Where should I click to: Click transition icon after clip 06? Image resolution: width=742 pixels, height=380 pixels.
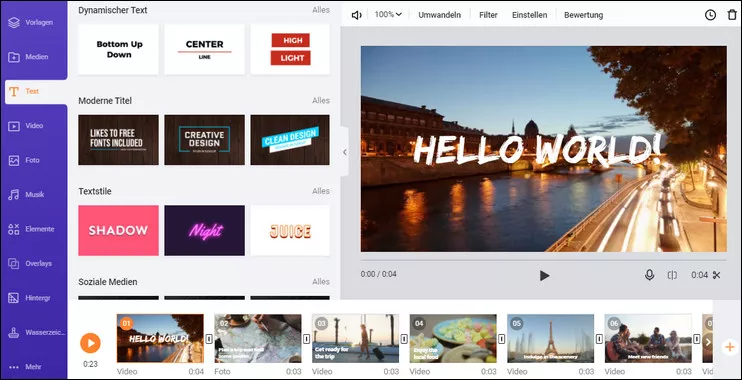click(x=697, y=339)
